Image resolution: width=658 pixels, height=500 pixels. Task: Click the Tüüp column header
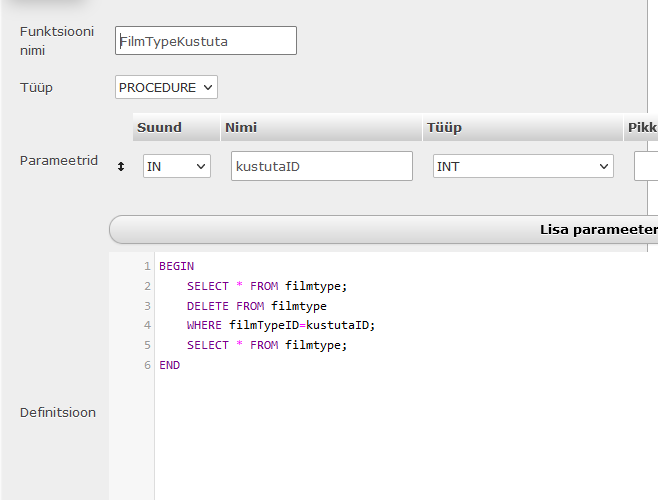point(523,127)
